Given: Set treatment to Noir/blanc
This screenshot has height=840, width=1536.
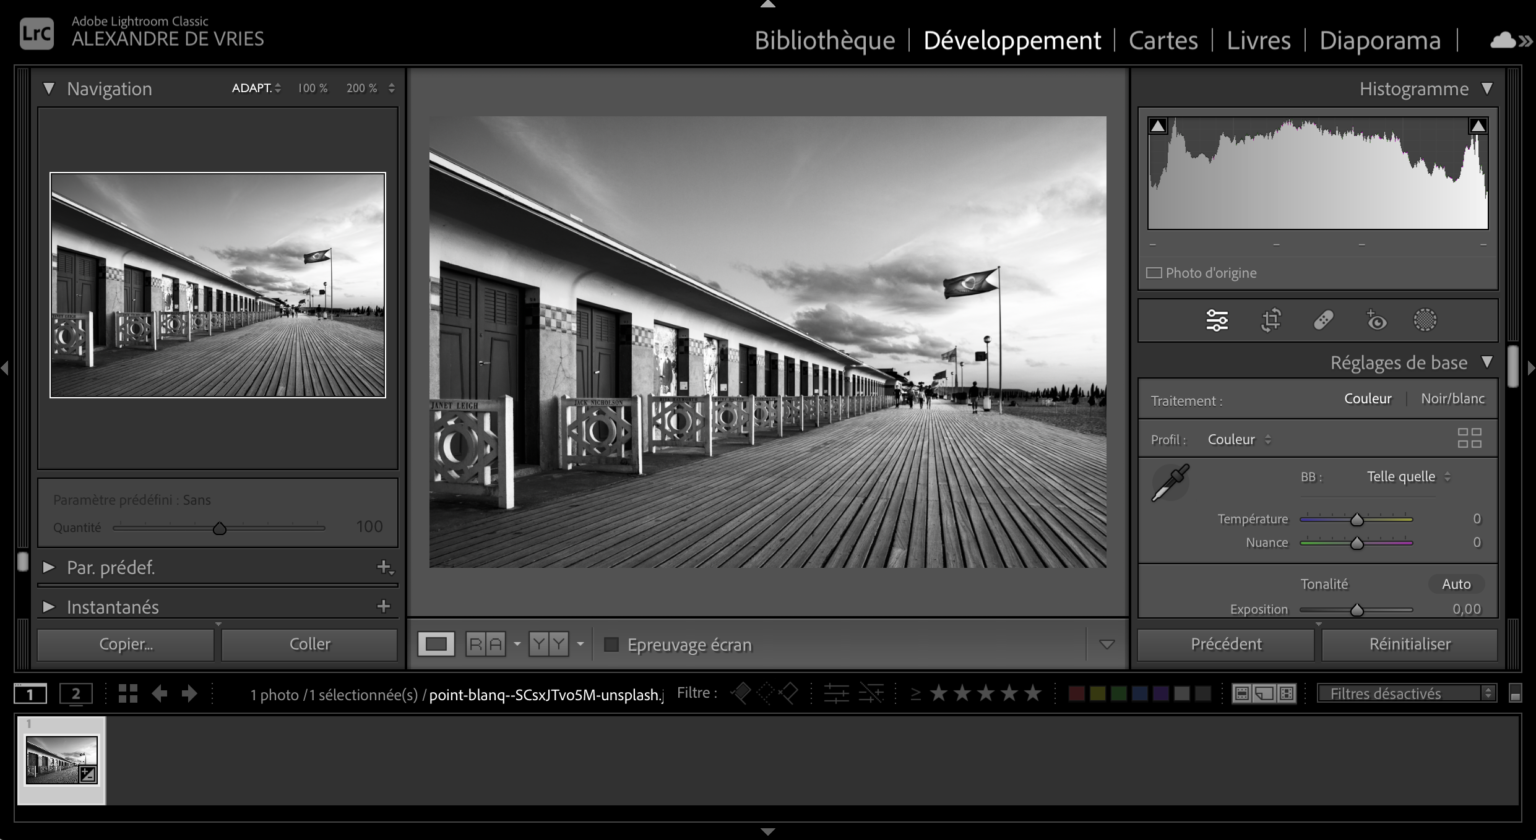Looking at the screenshot, I should coord(1452,398).
